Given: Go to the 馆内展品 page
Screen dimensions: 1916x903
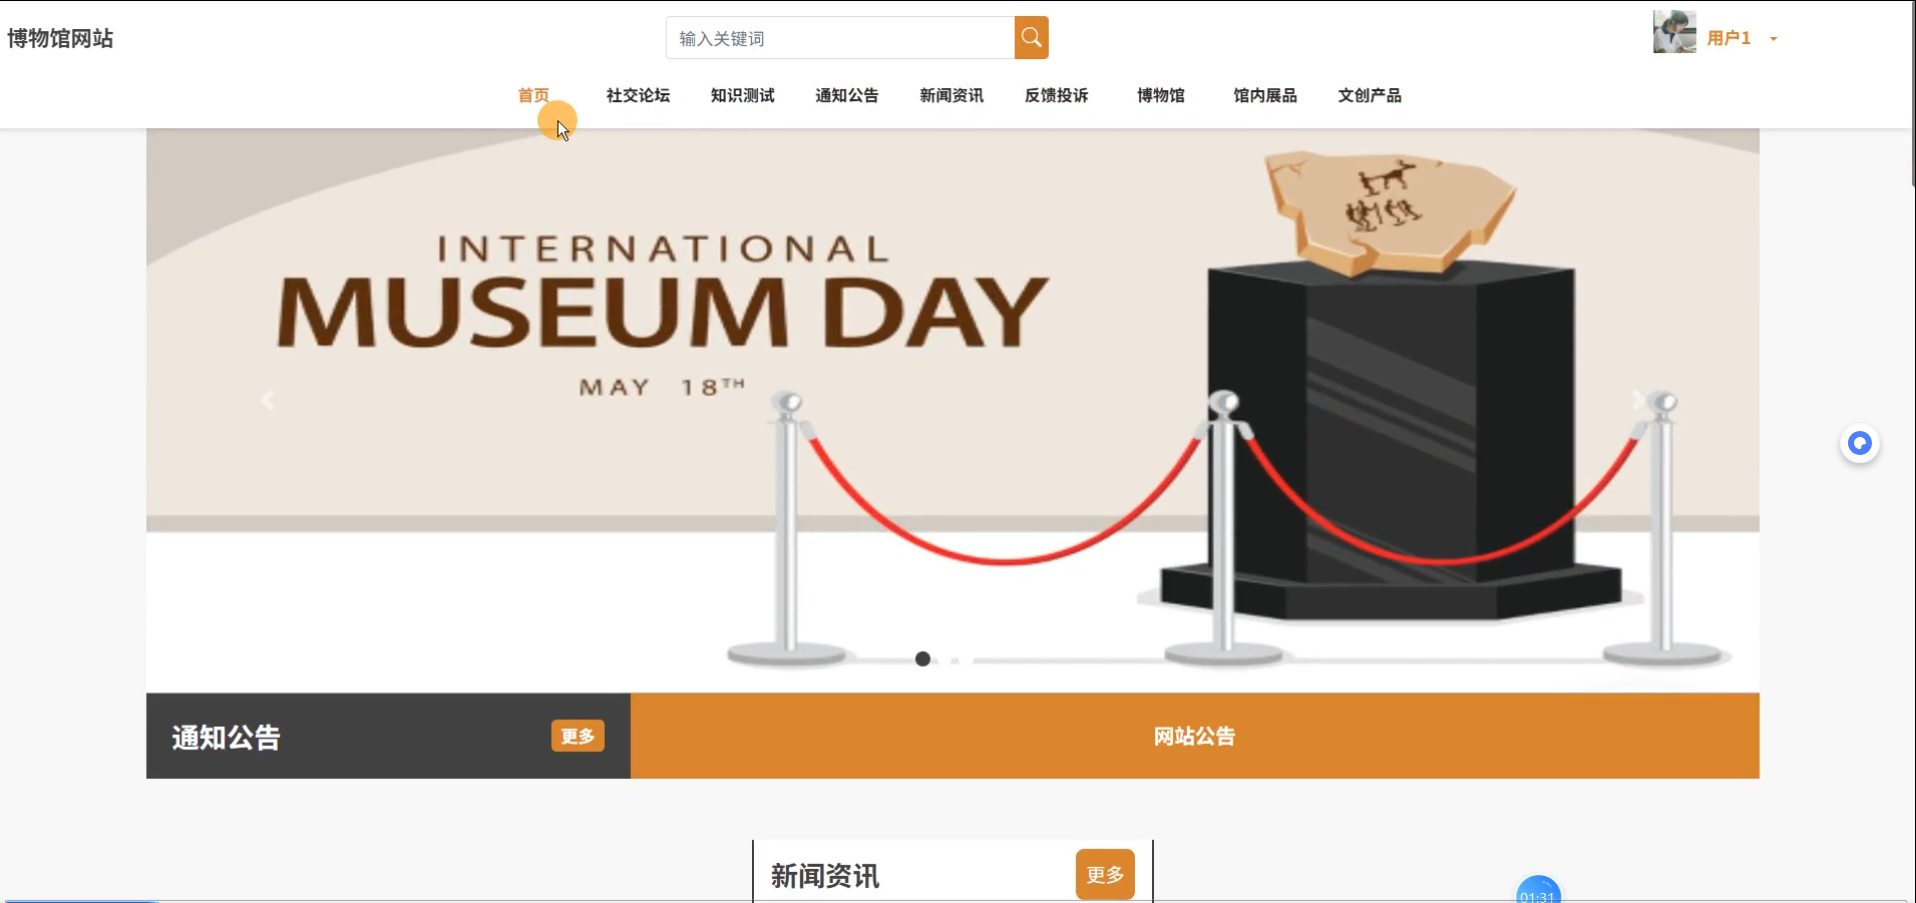Looking at the screenshot, I should tap(1265, 95).
